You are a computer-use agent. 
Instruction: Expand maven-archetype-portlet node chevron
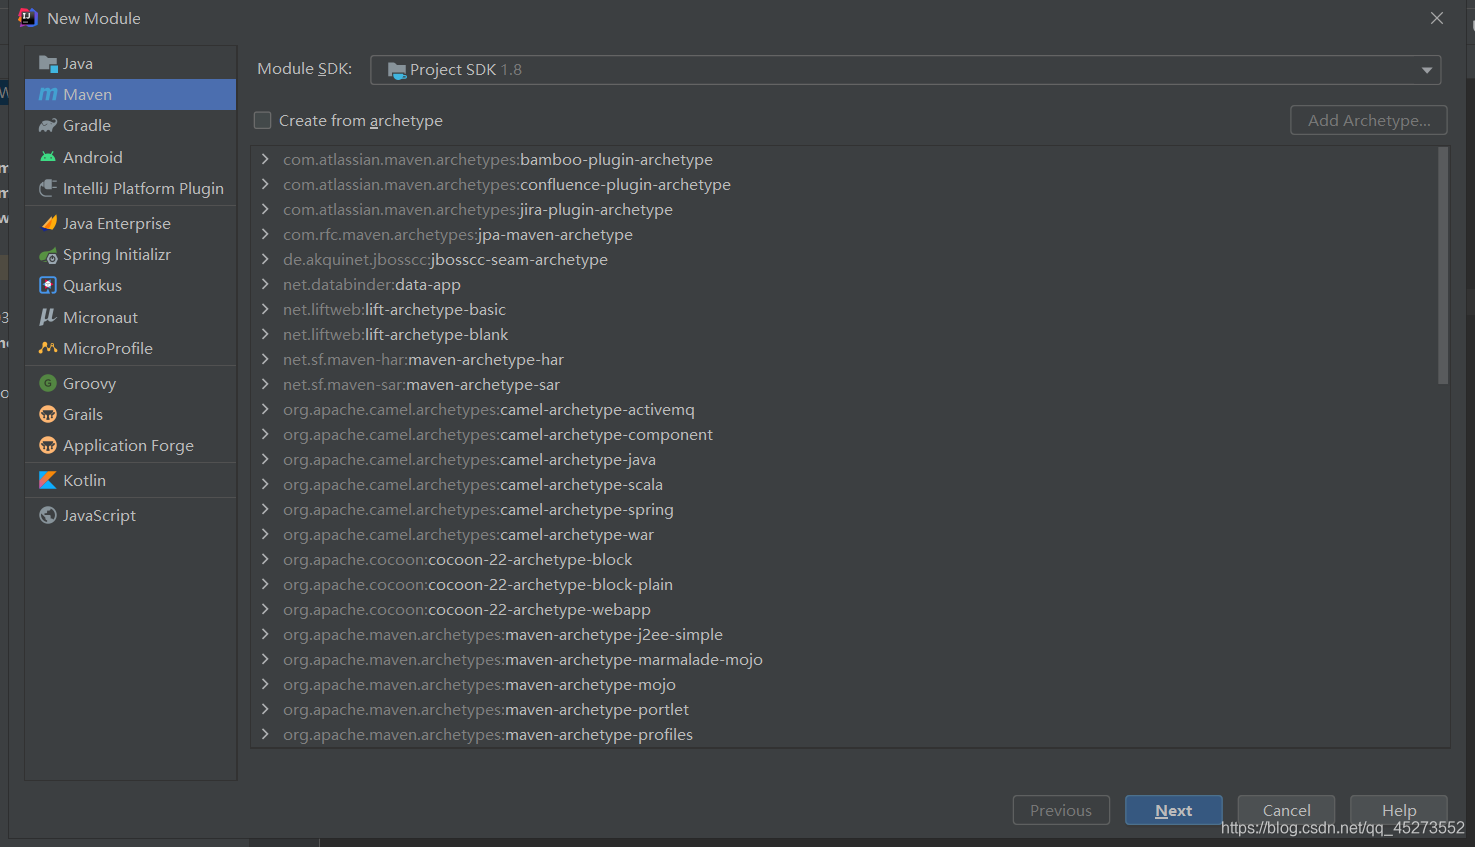click(x=265, y=709)
